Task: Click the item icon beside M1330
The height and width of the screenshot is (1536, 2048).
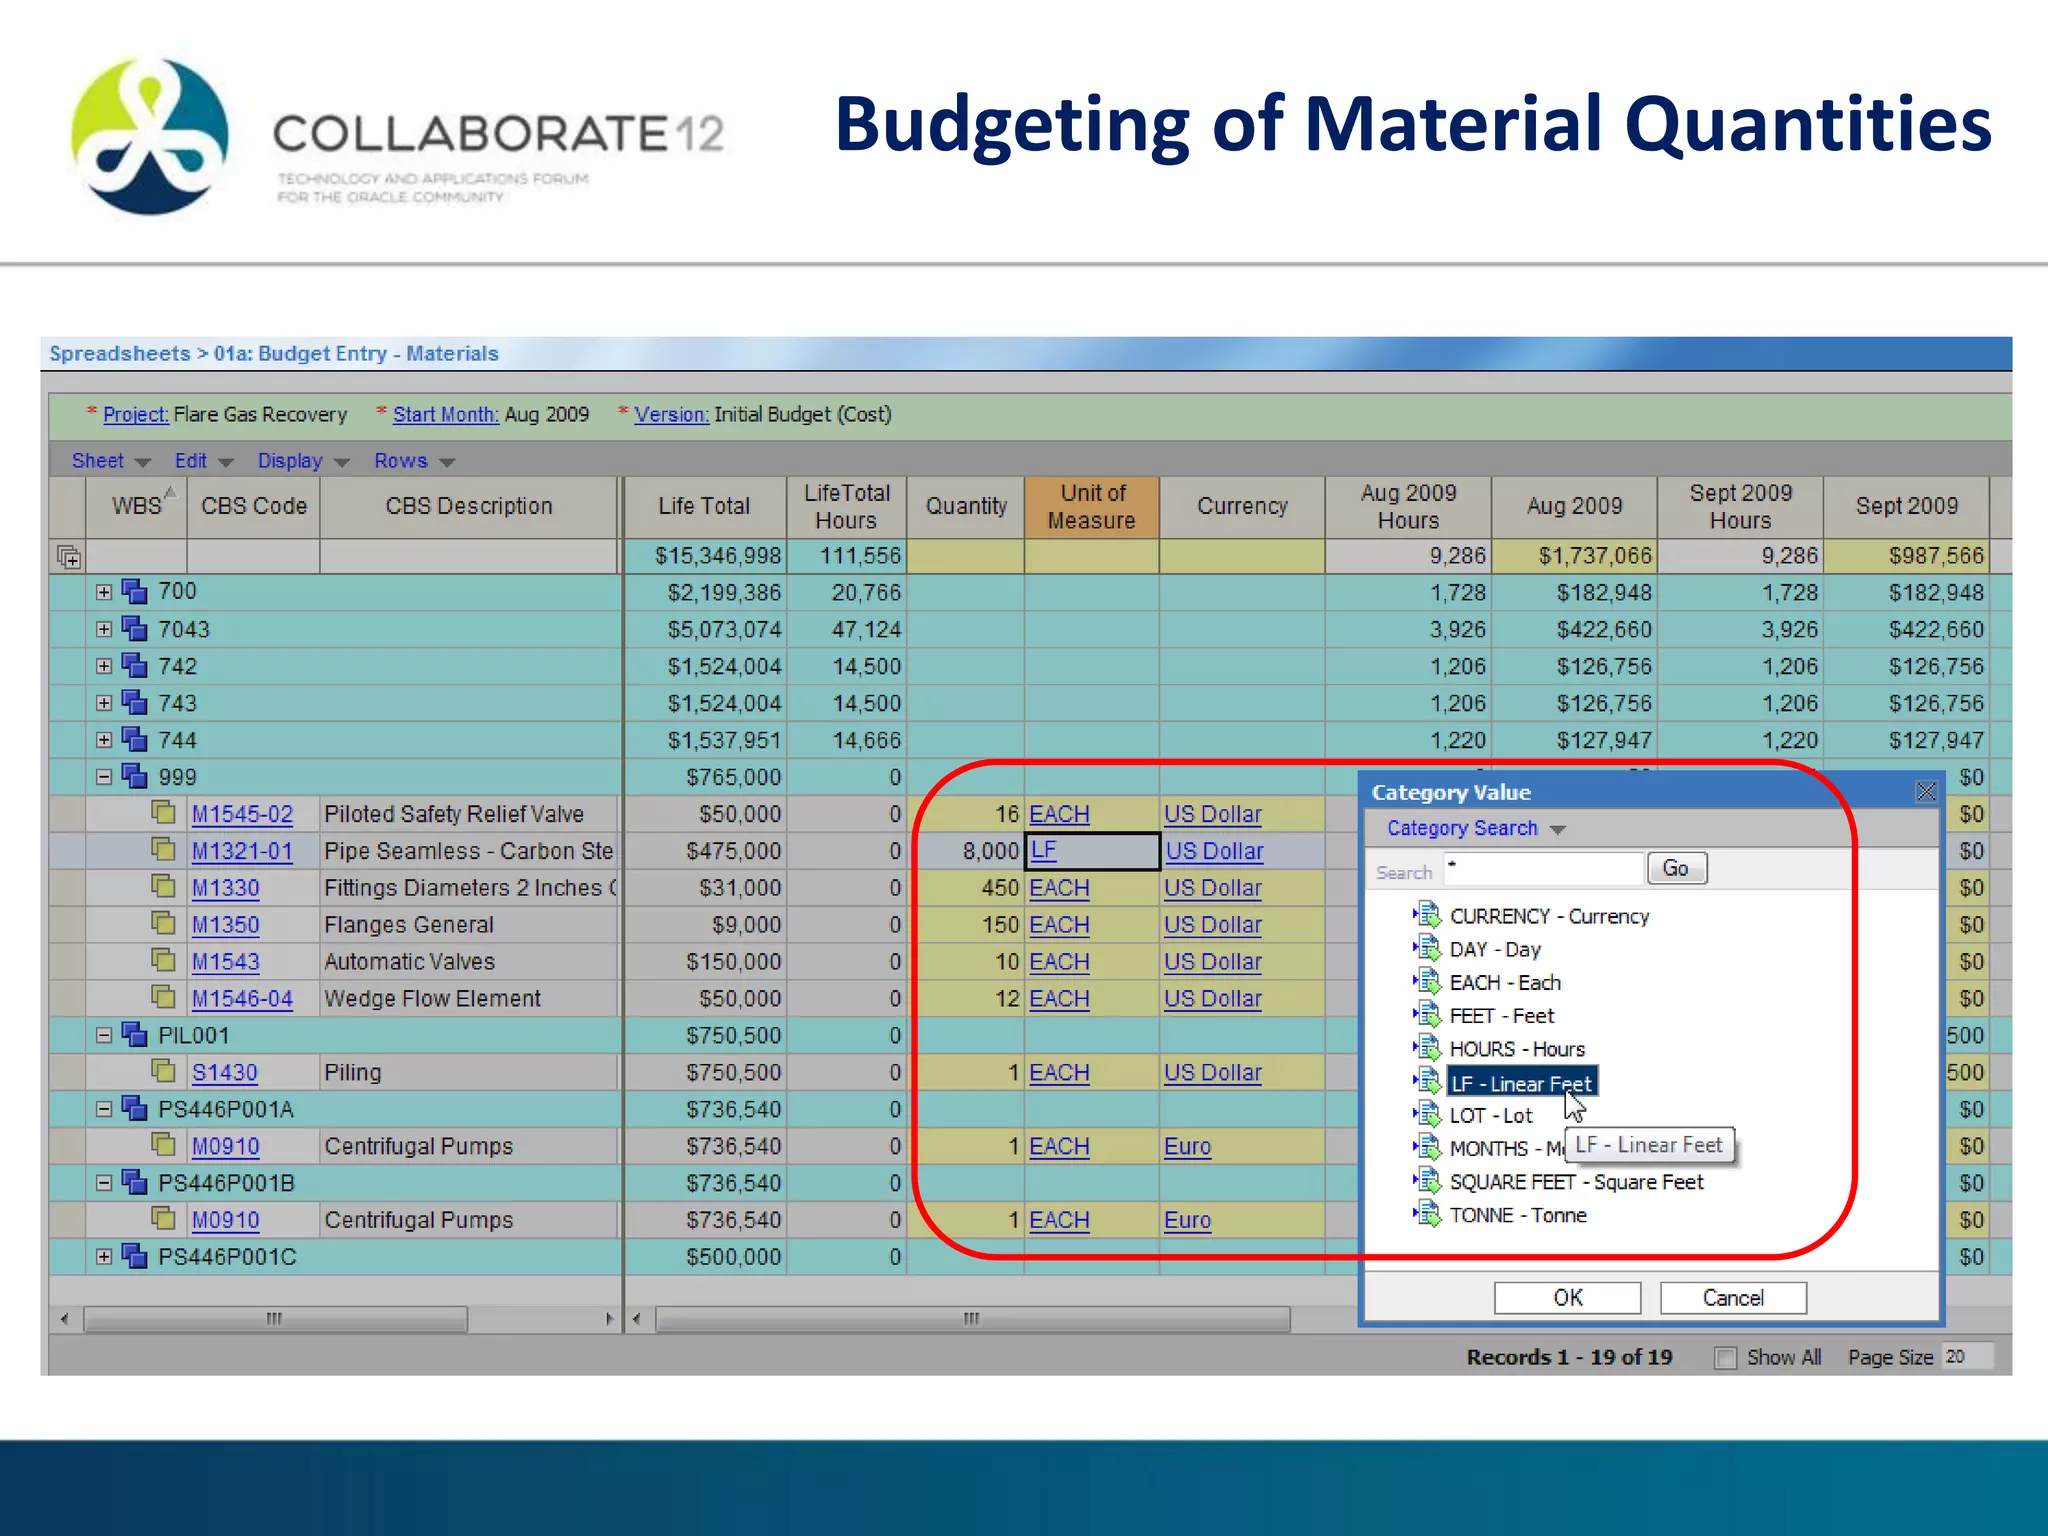Action: (163, 886)
